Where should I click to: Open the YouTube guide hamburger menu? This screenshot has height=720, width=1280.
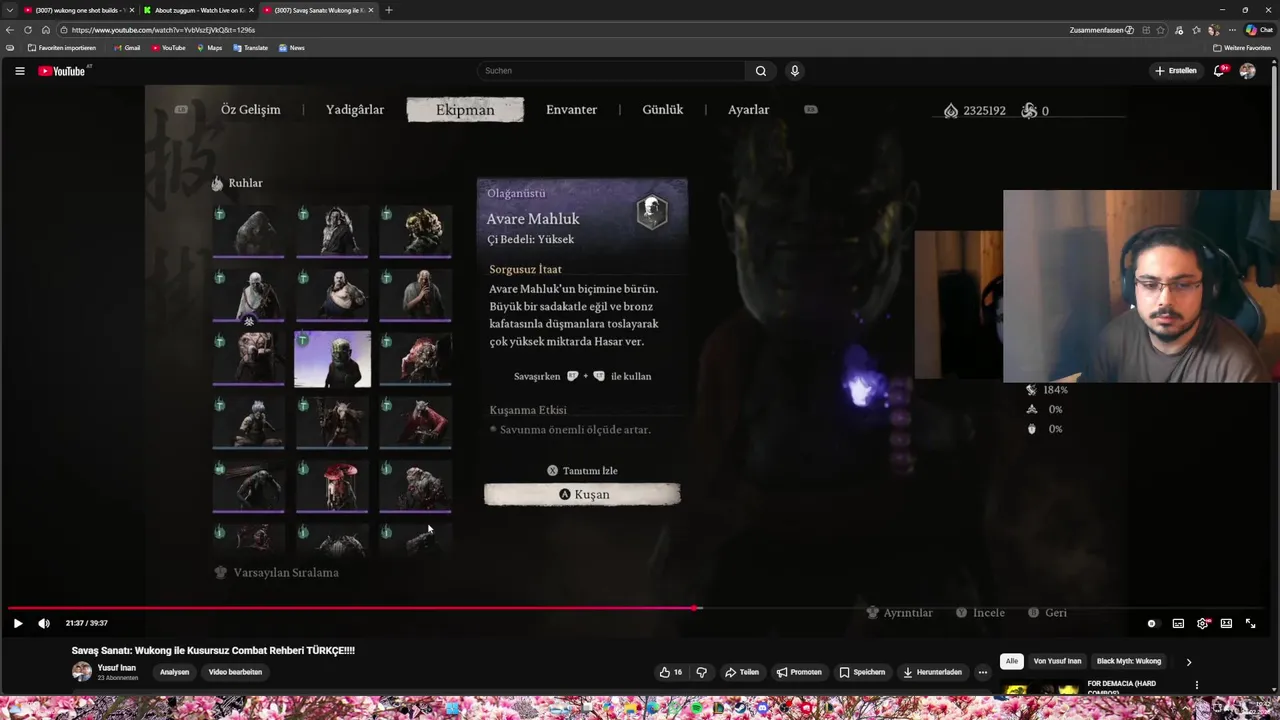coord(19,71)
